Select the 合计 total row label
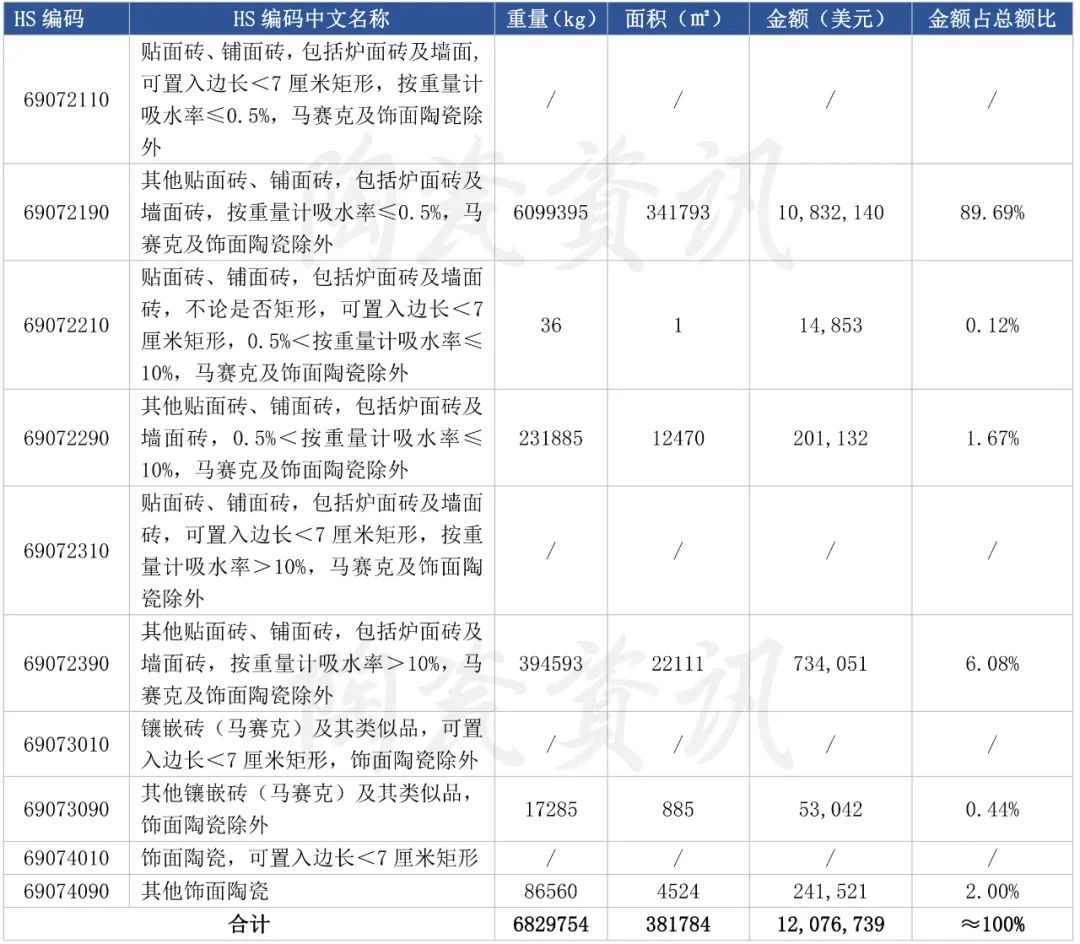Viewport: 1080px width, 944px height. [x=248, y=924]
